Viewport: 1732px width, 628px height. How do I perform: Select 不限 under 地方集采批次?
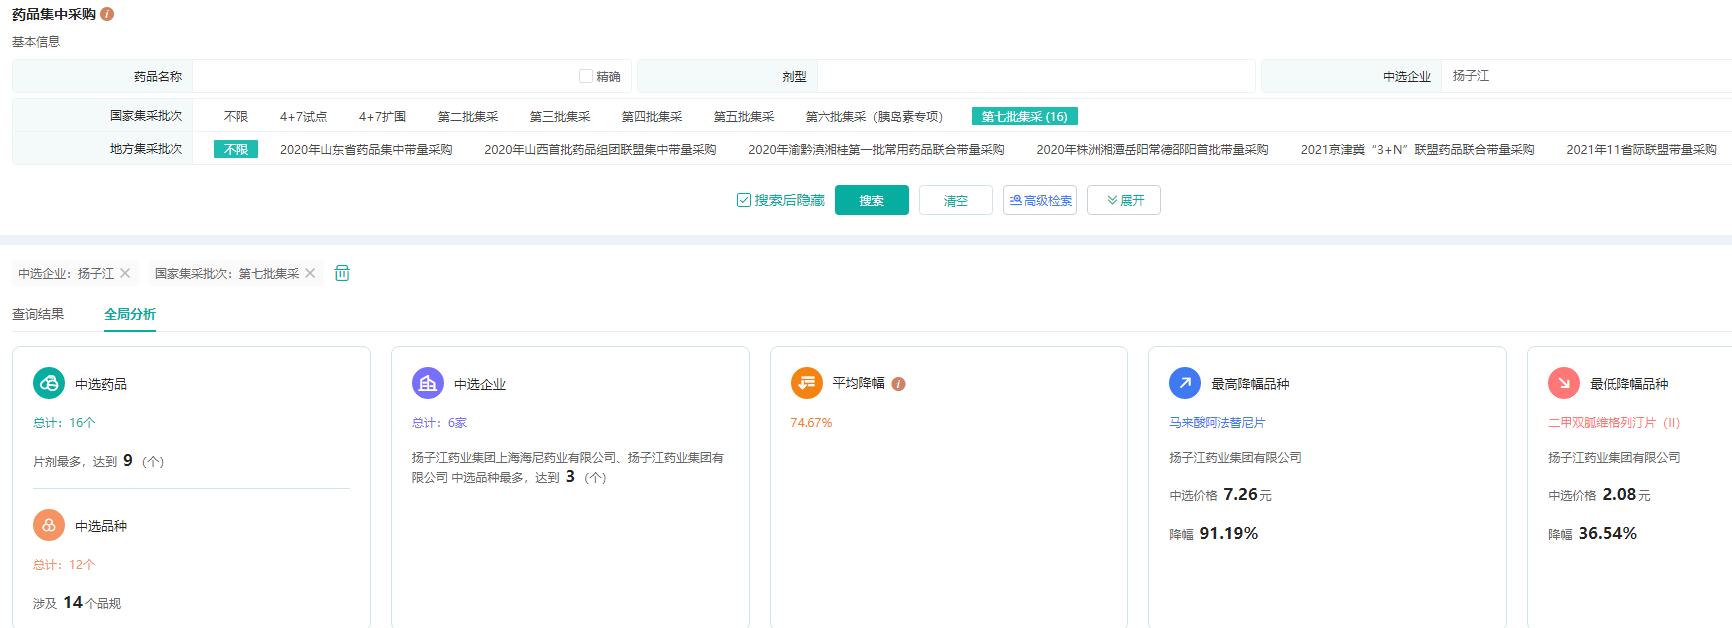click(236, 149)
